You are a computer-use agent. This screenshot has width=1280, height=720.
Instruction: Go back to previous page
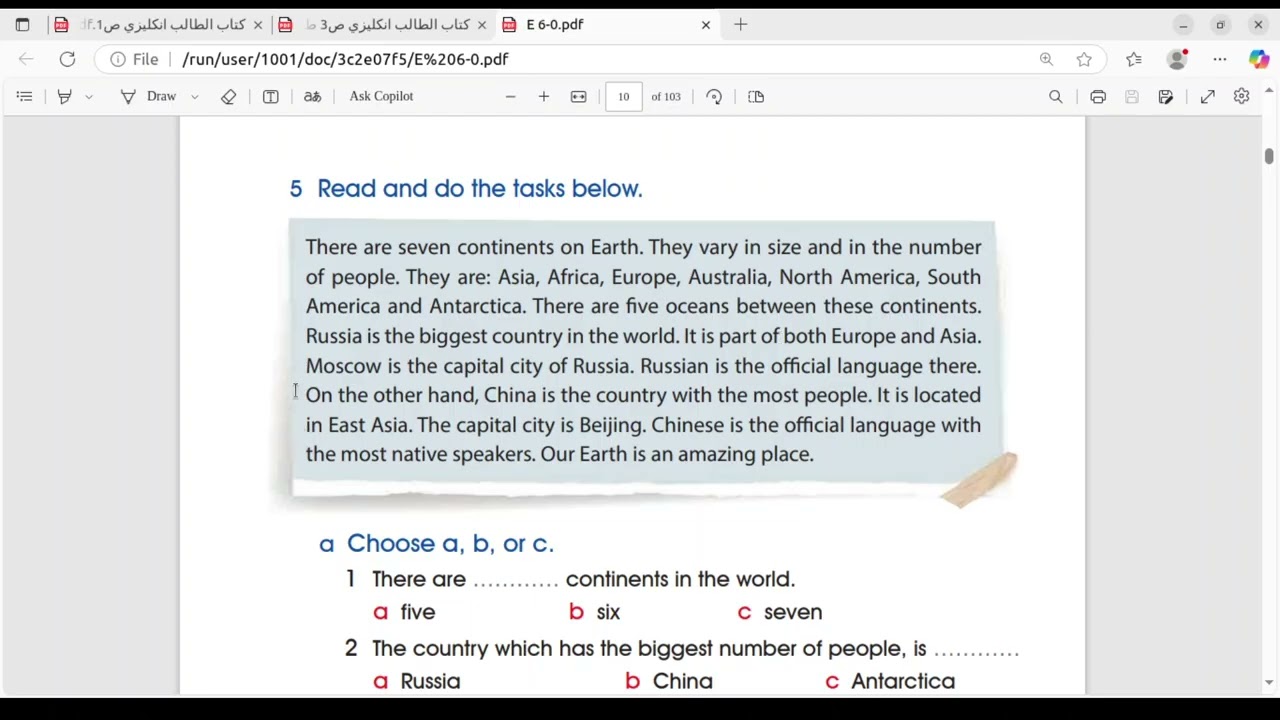[x=26, y=59]
